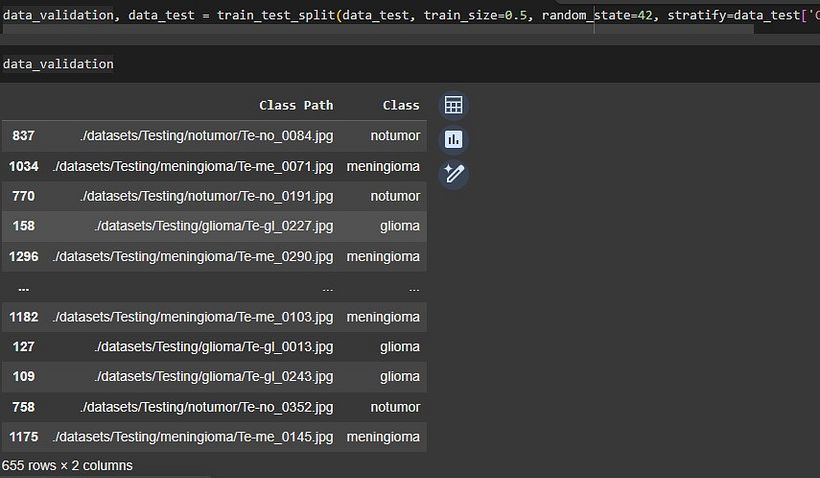Viewport: 820px width, 478px height.
Task: Click row index 1296
Action: [24, 257]
